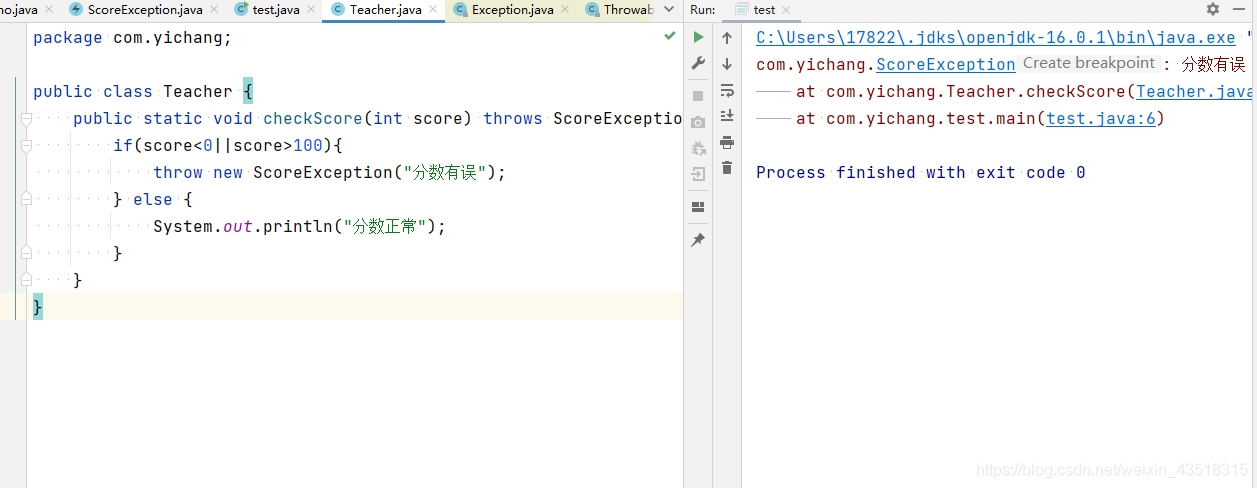The image size is (1257, 488).
Task: Rerun the test program with green play icon
Action: (698, 37)
